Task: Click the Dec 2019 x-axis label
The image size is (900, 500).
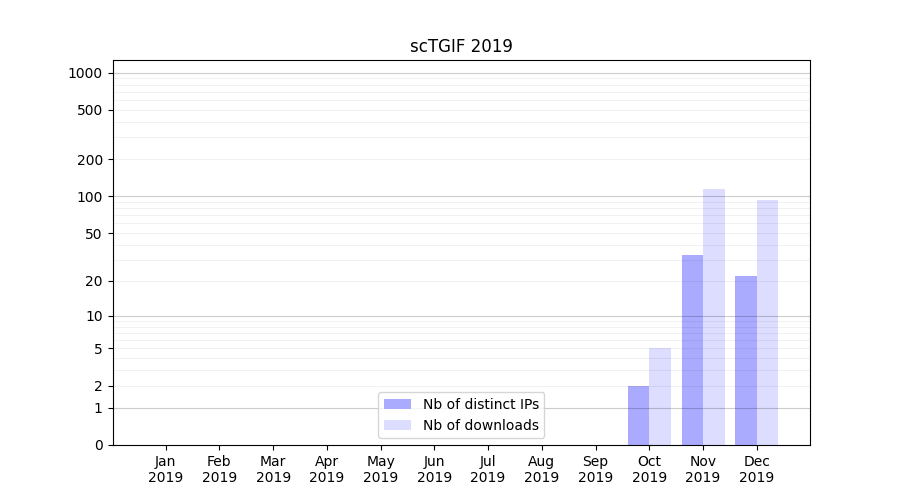Action: click(x=756, y=469)
